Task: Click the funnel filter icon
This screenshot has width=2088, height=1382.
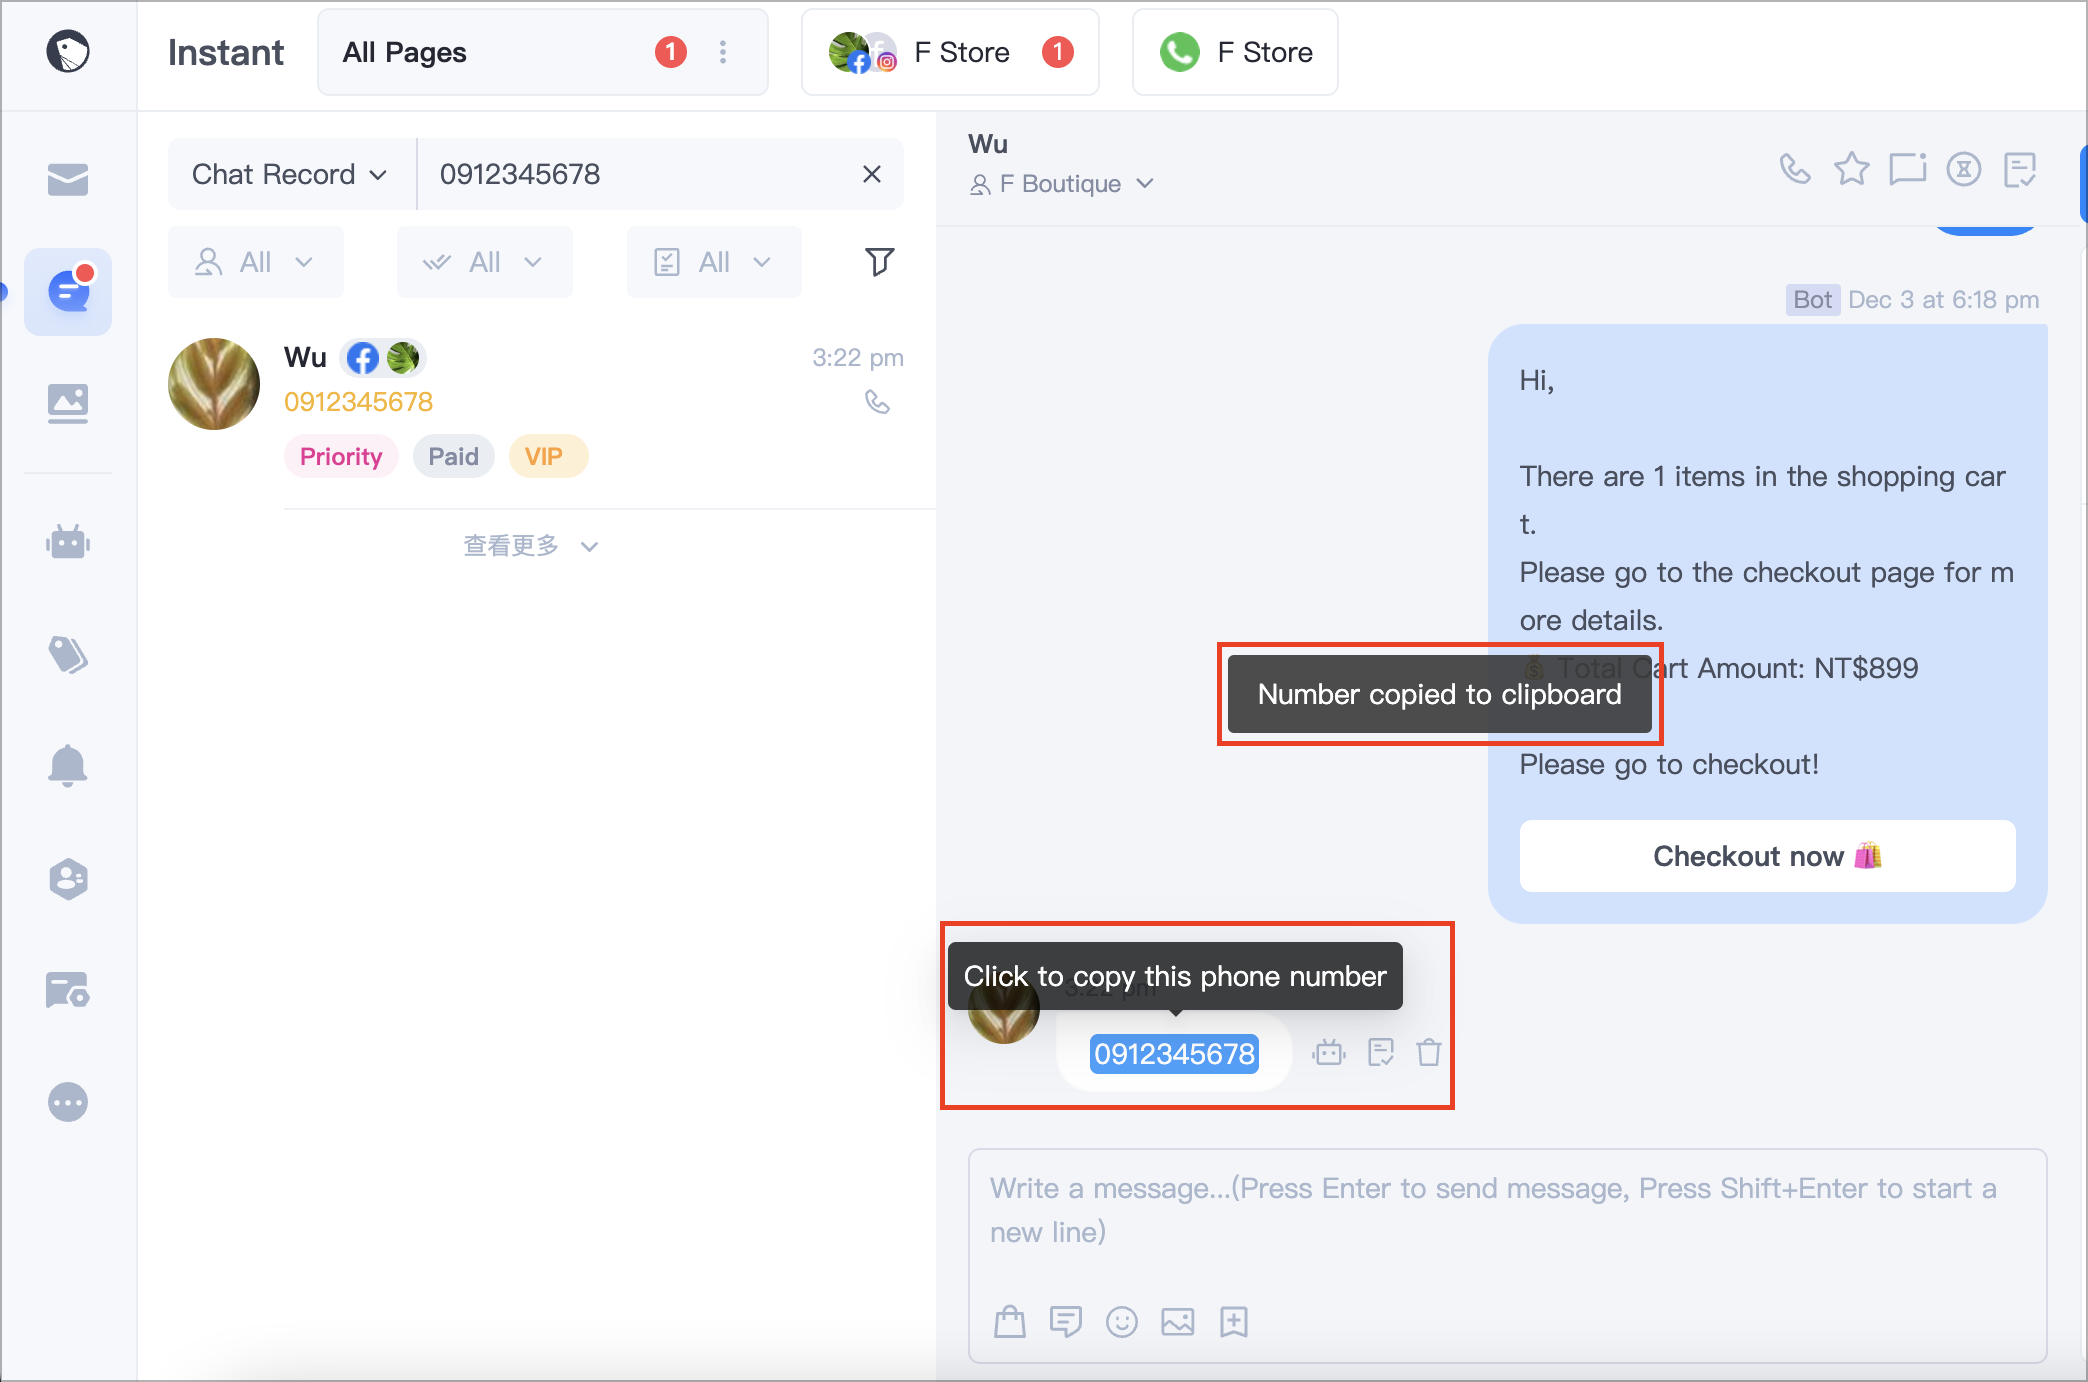Action: click(x=879, y=262)
